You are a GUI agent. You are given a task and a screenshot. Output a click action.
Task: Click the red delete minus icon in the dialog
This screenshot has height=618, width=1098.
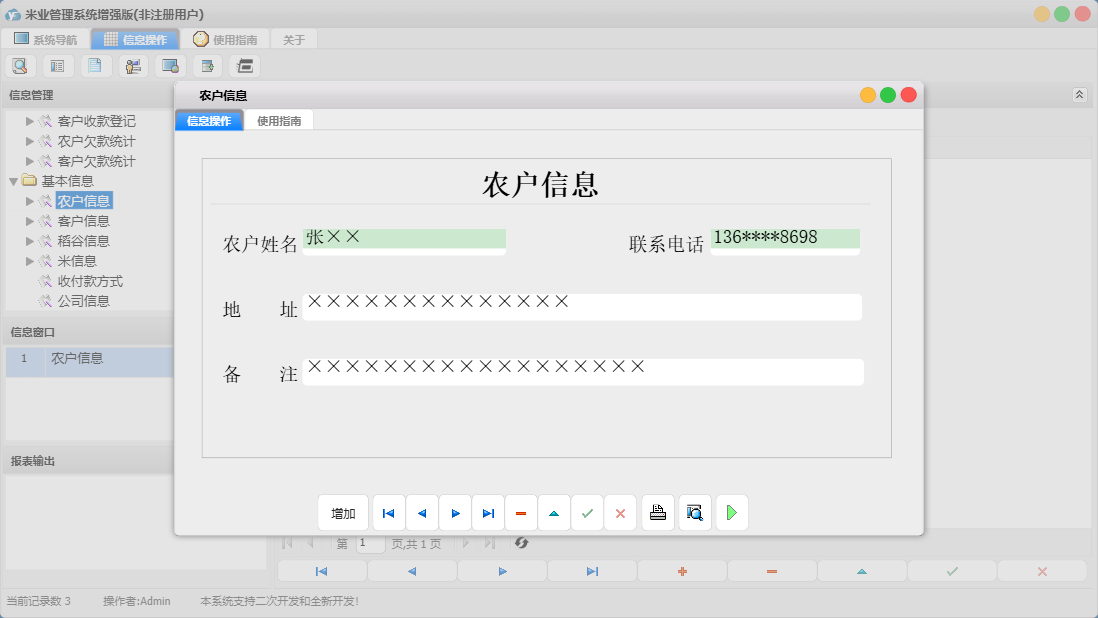tap(521, 512)
